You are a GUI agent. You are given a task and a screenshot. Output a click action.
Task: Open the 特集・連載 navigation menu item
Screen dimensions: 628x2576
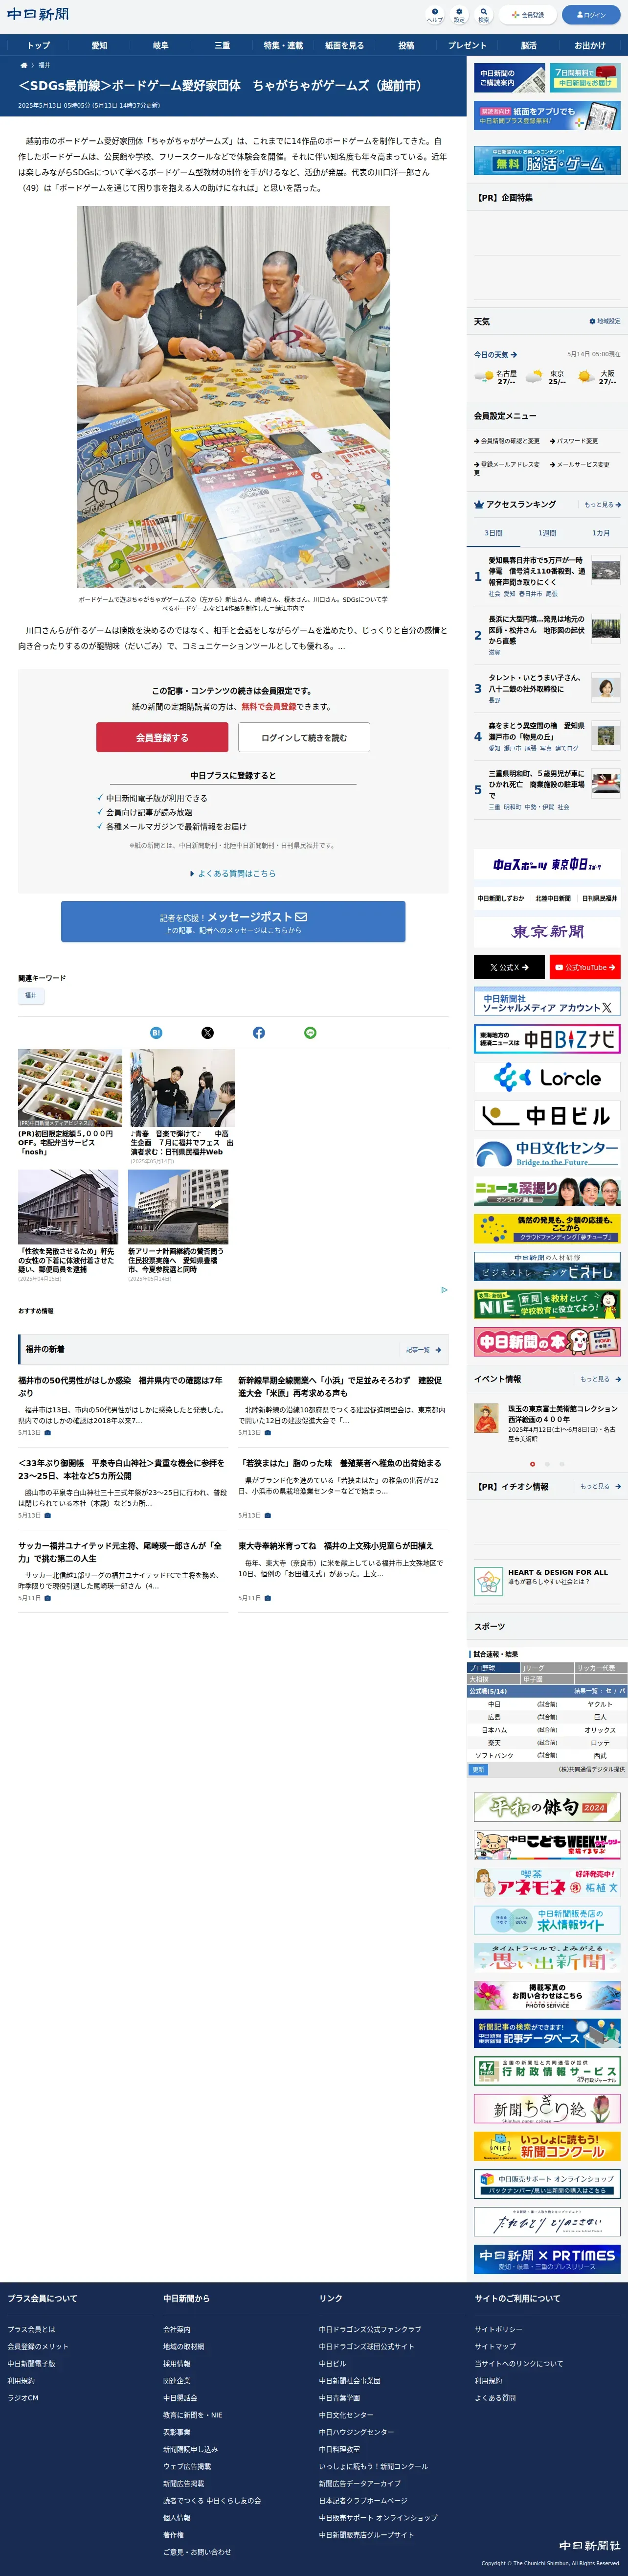(x=283, y=45)
